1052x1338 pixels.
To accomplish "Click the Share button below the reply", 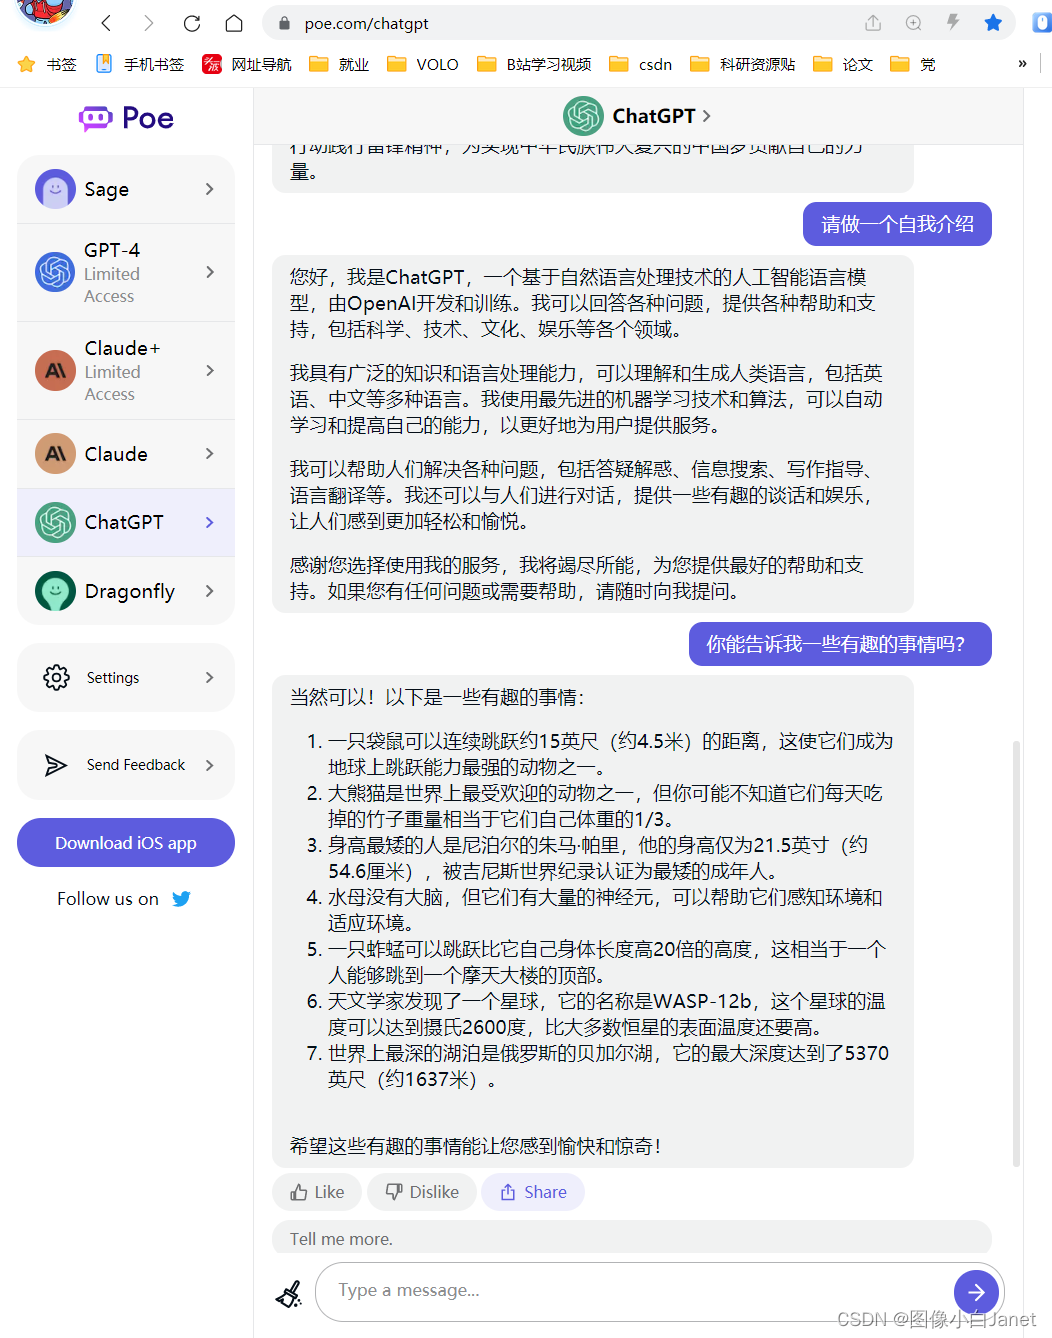I will click(533, 1192).
